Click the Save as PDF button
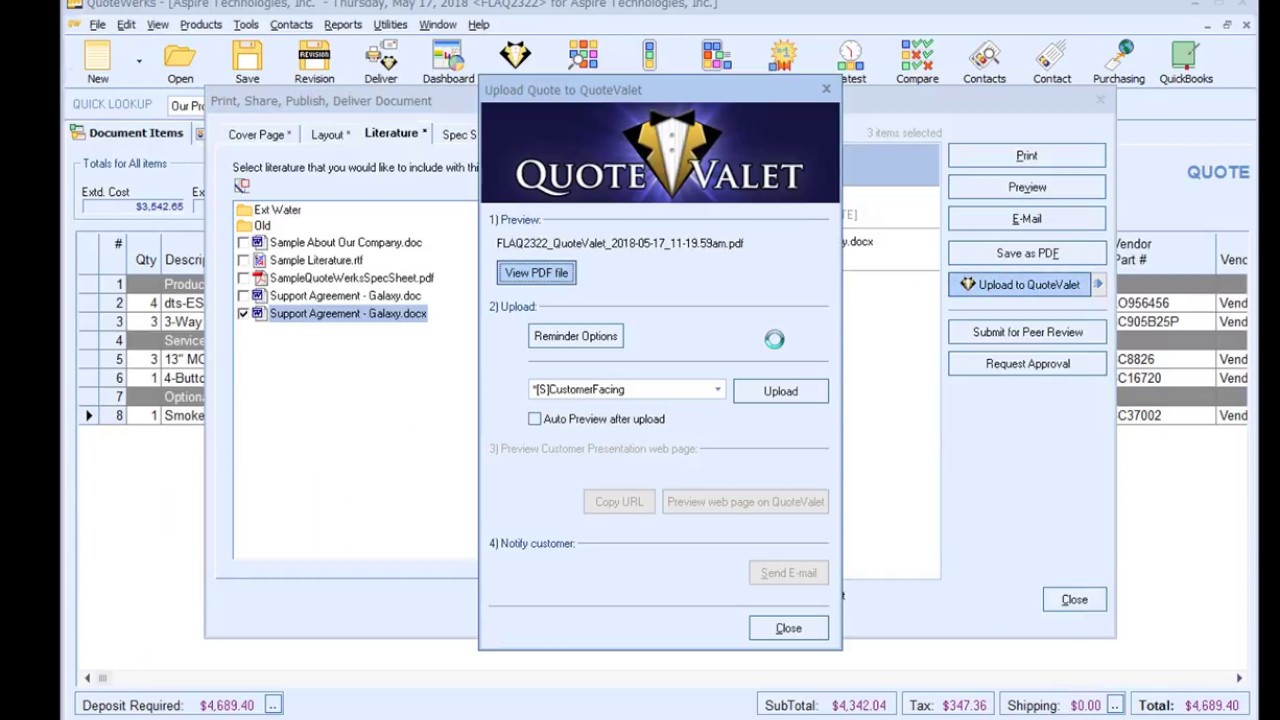 click(1027, 254)
